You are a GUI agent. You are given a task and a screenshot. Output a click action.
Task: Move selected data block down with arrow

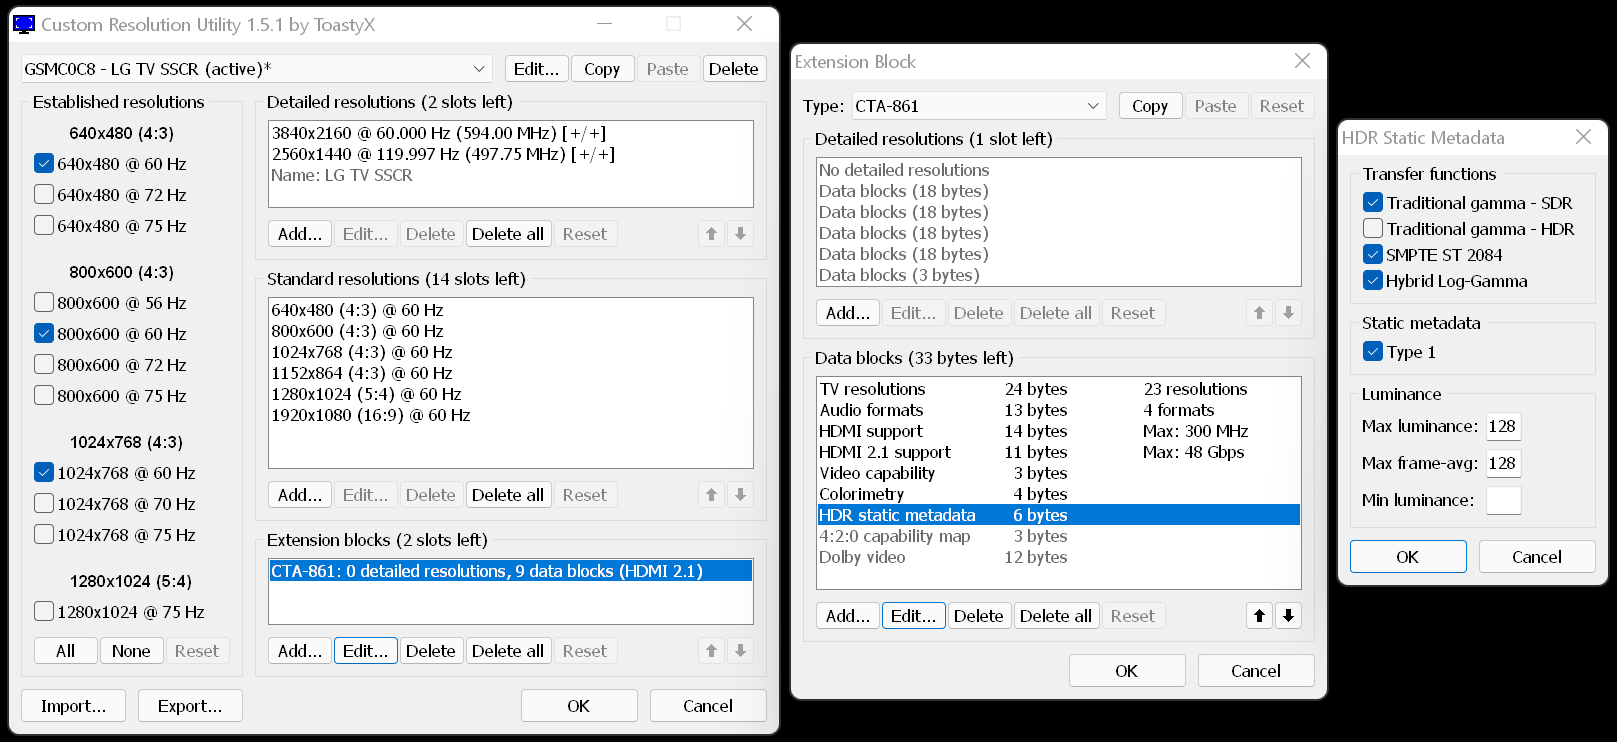click(1288, 616)
